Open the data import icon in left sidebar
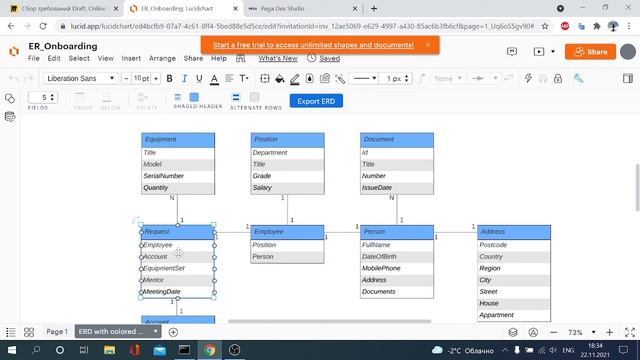Screen dimensions: 640x360 pyautogui.click(x=10, y=117)
